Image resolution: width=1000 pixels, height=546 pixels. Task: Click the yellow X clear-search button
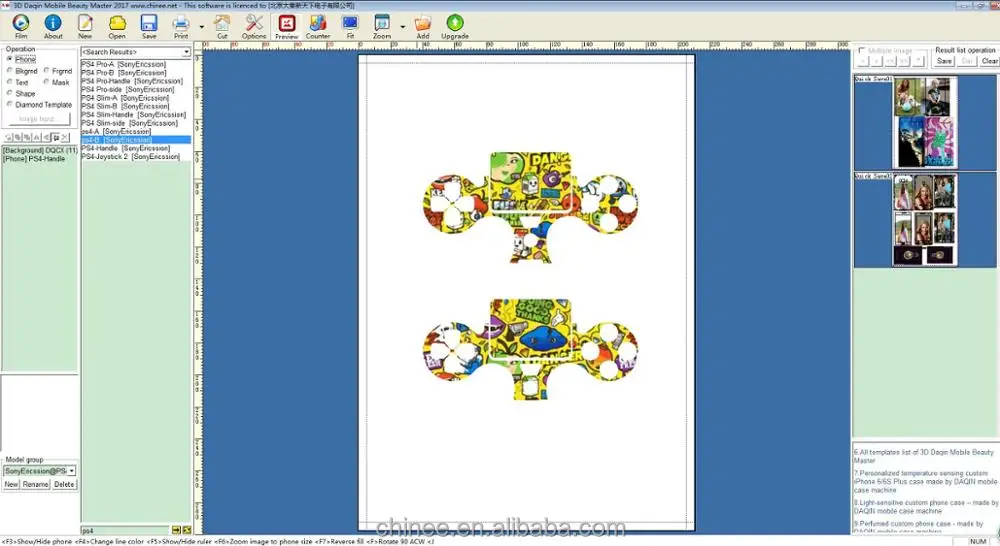187,530
